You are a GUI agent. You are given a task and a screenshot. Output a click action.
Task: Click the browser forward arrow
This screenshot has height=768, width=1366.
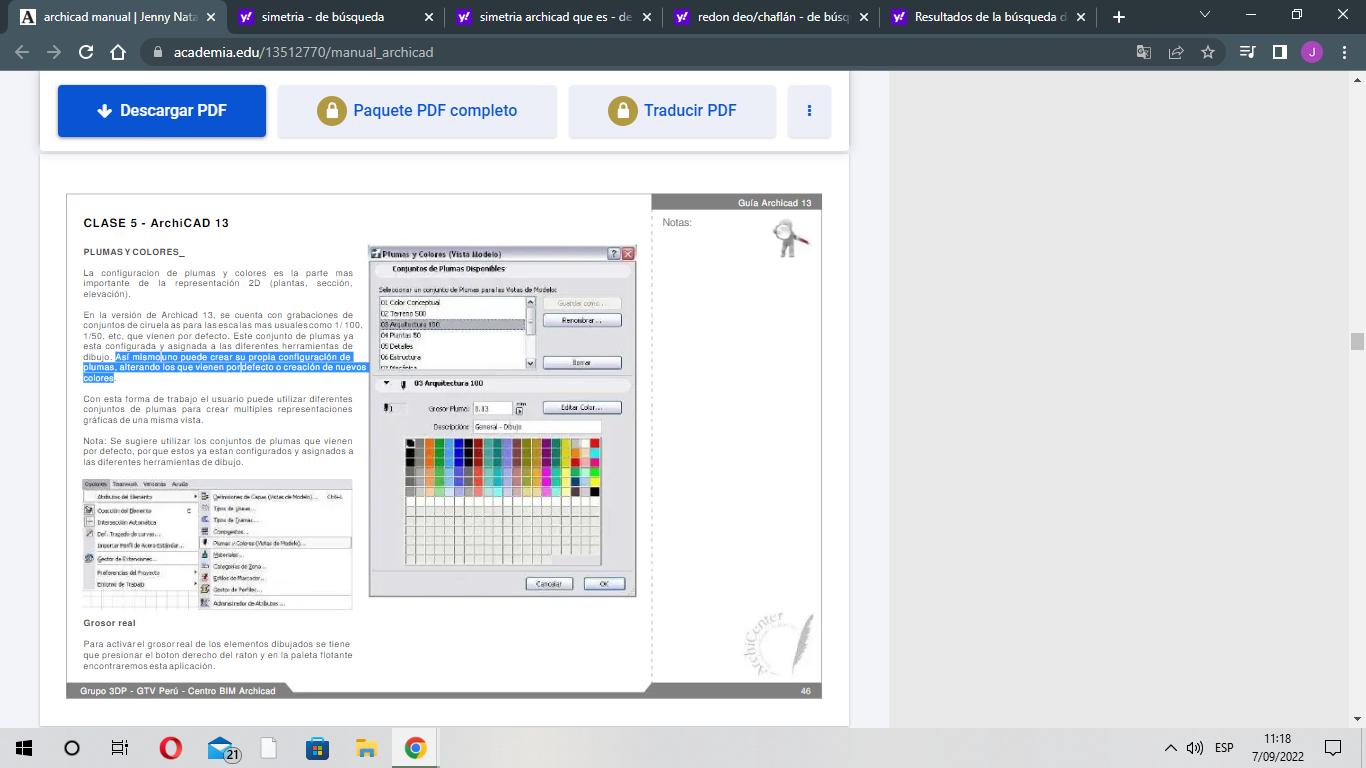tap(54, 52)
